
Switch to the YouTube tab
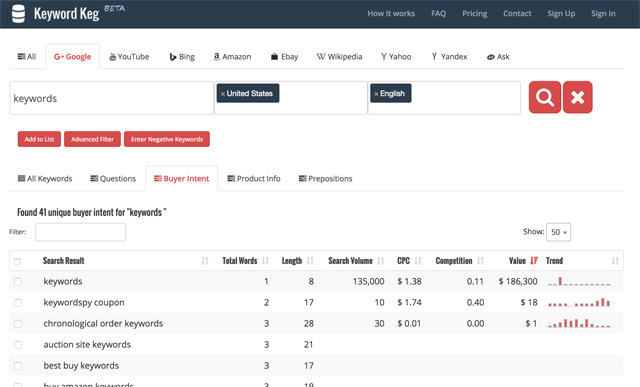pyautogui.click(x=129, y=57)
